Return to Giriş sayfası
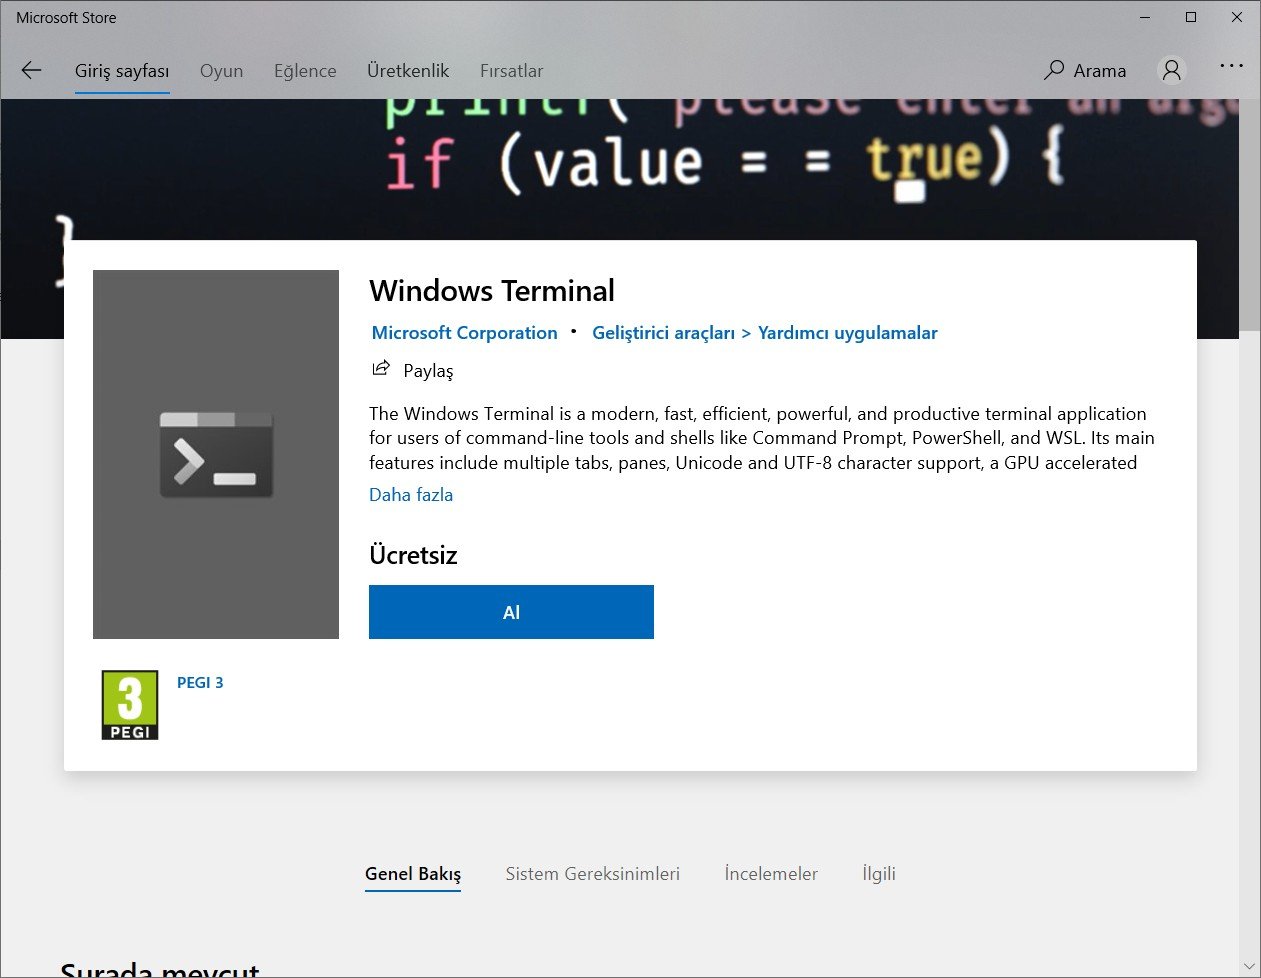The image size is (1261, 978). (x=121, y=70)
